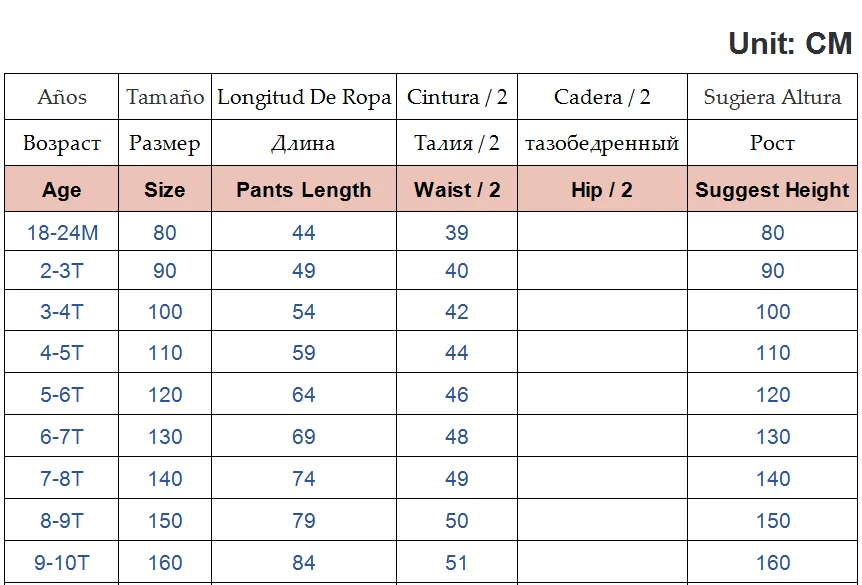862x585 pixels.
Task: Click the "5-6T" age cell
Action: tap(62, 395)
